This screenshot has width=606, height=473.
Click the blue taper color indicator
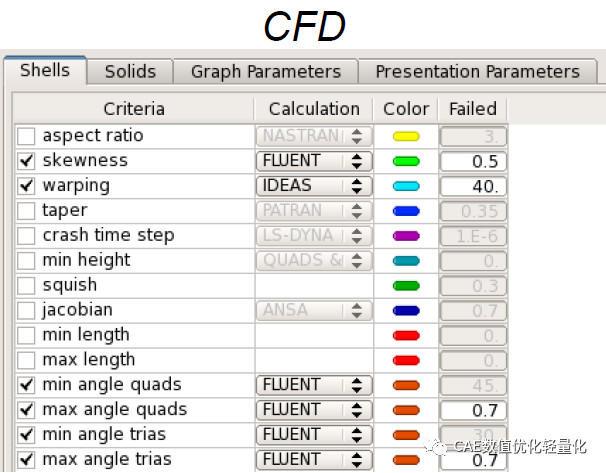(406, 211)
